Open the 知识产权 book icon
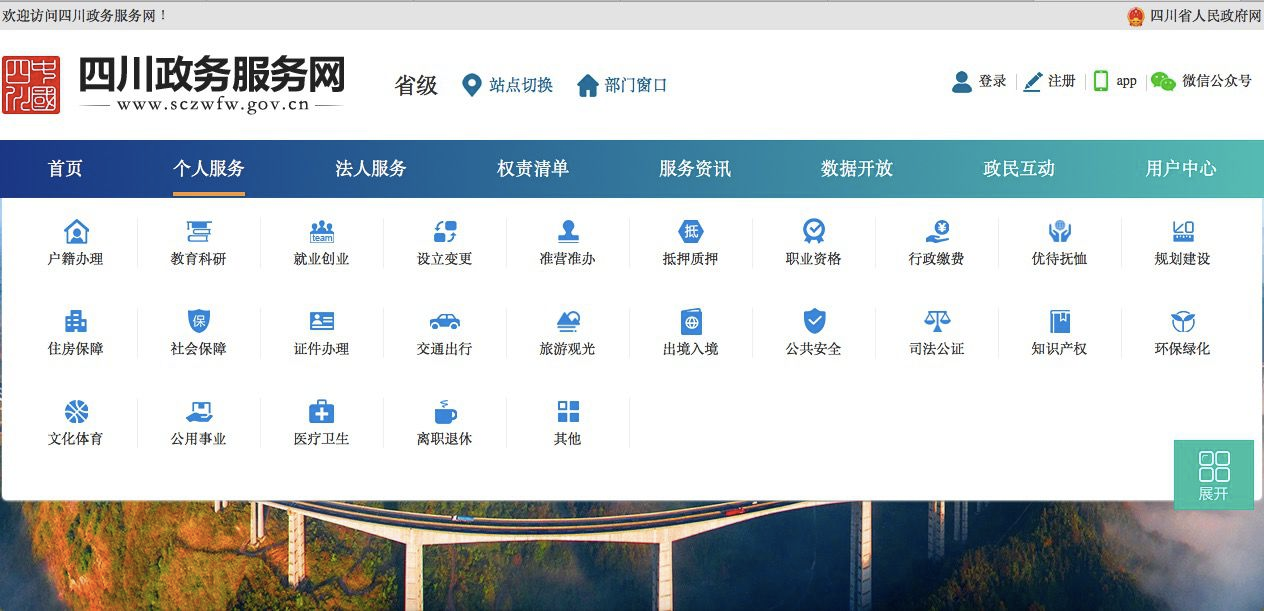The image size is (1264, 611). coord(1060,321)
